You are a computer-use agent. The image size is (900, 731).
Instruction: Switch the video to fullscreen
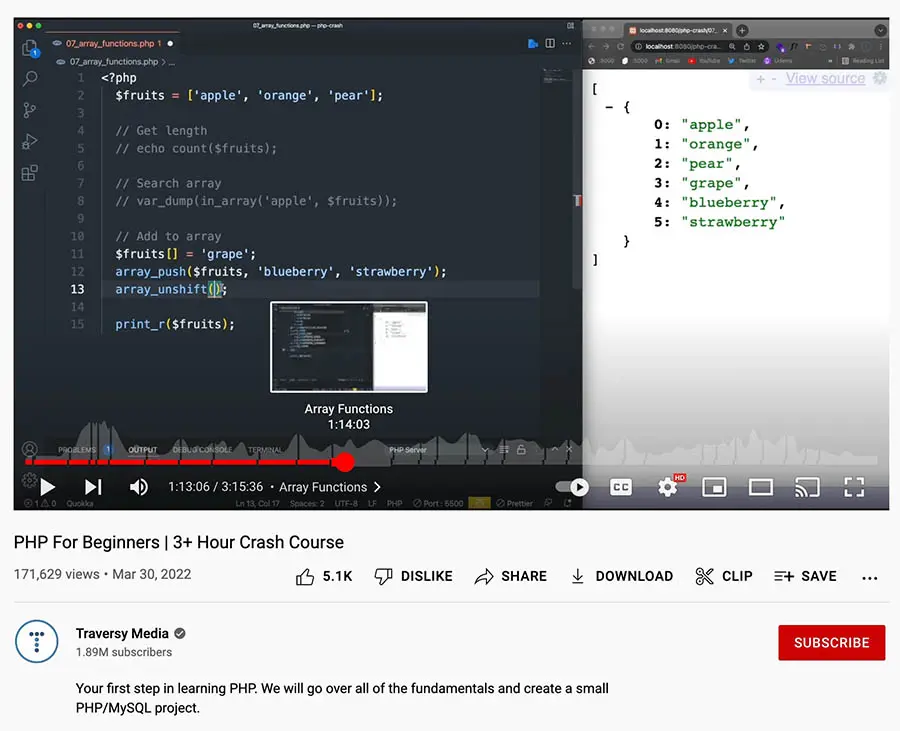[x=854, y=487]
